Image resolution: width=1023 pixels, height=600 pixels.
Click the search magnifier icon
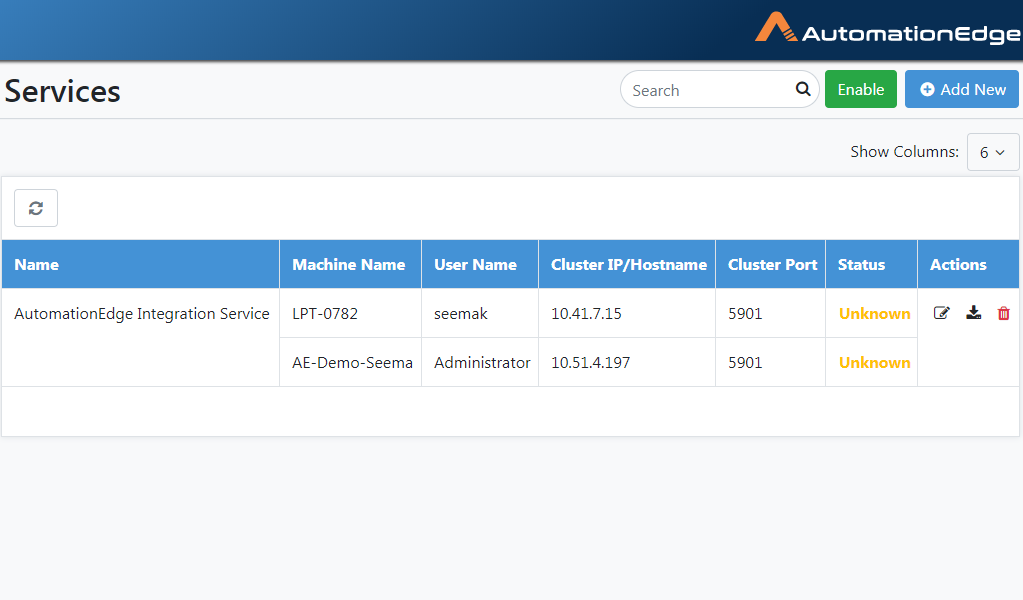802,89
